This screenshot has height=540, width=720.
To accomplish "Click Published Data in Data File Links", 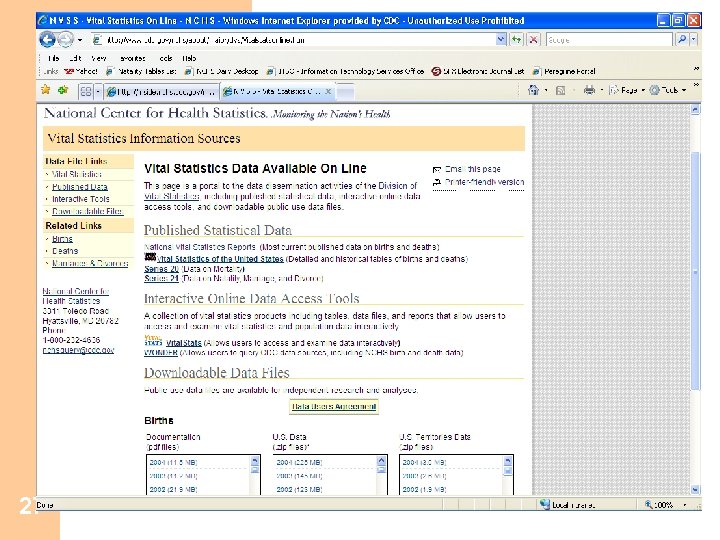I will (79, 187).
